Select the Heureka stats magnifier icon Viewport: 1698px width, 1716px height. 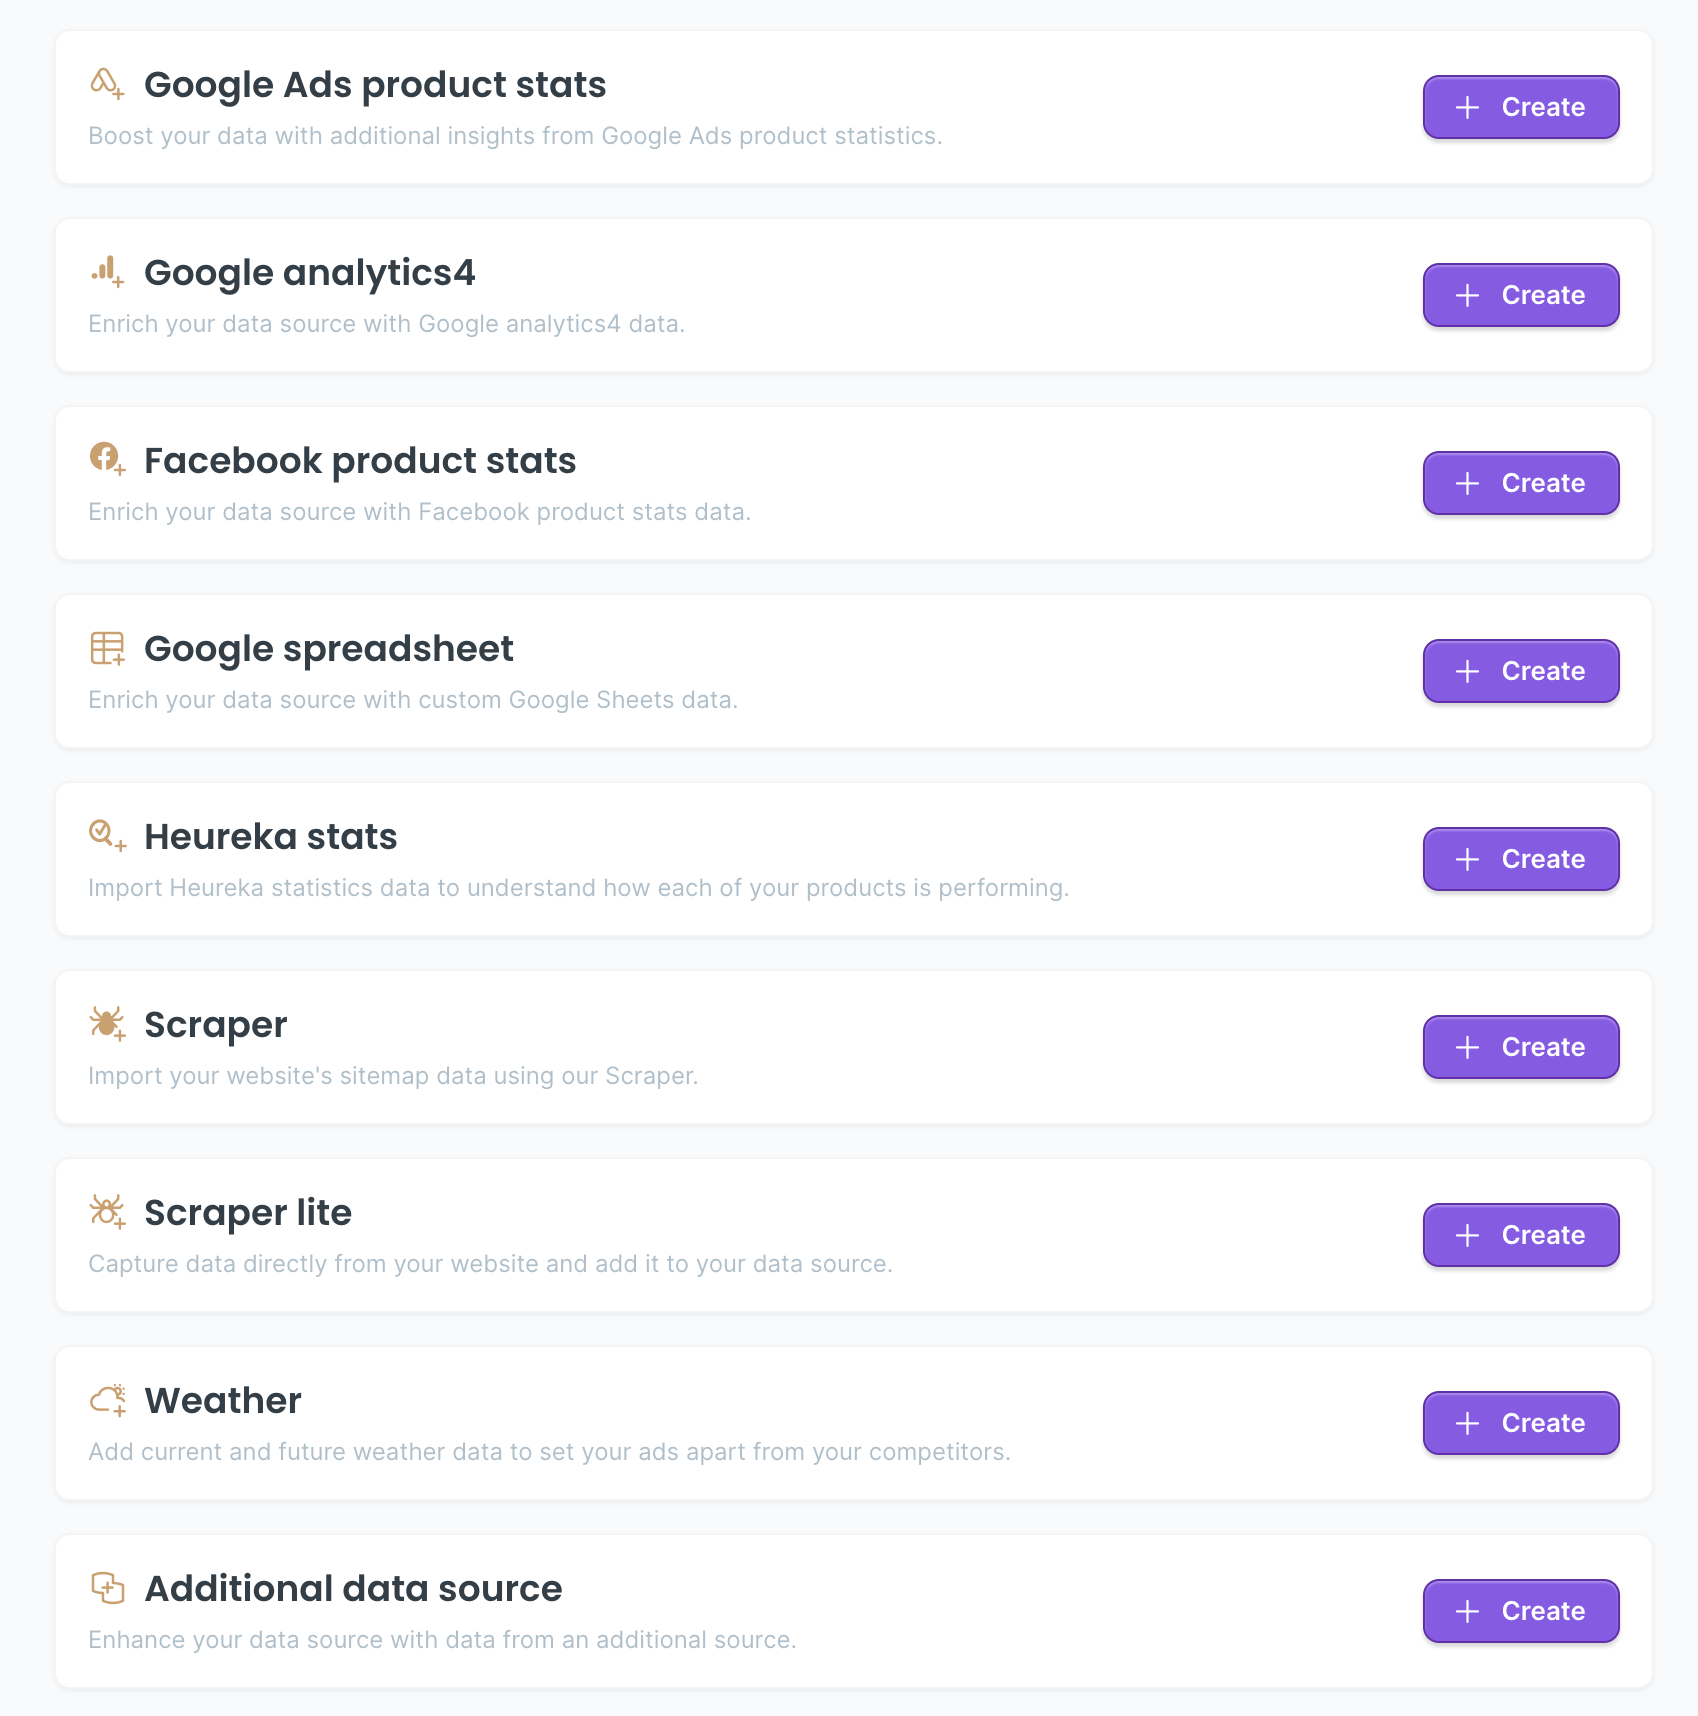tap(106, 836)
